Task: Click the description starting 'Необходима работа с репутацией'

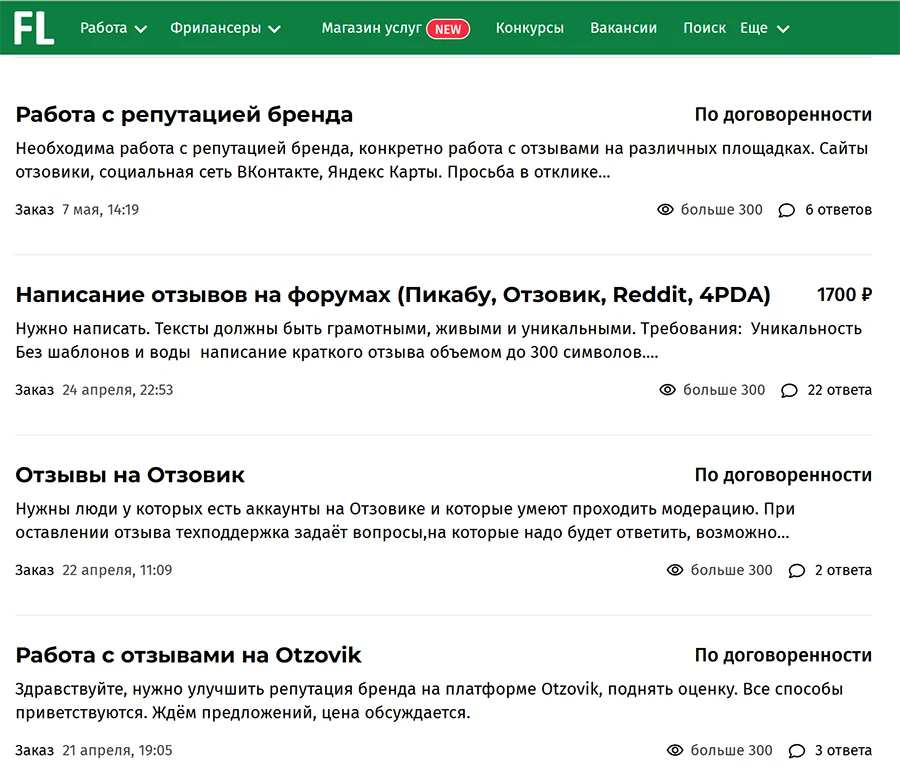Action: tap(441, 160)
